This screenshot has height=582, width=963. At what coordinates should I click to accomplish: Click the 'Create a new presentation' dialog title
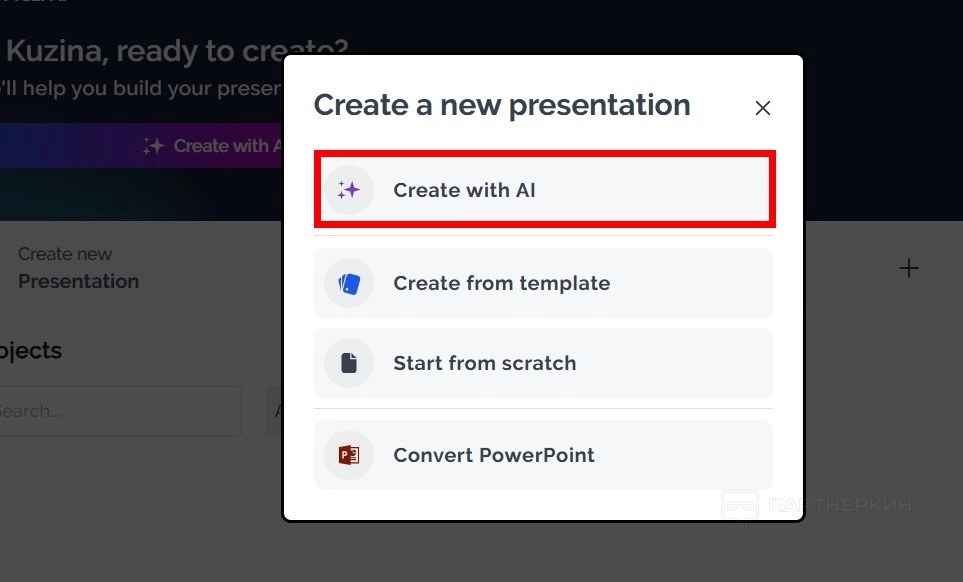[502, 105]
